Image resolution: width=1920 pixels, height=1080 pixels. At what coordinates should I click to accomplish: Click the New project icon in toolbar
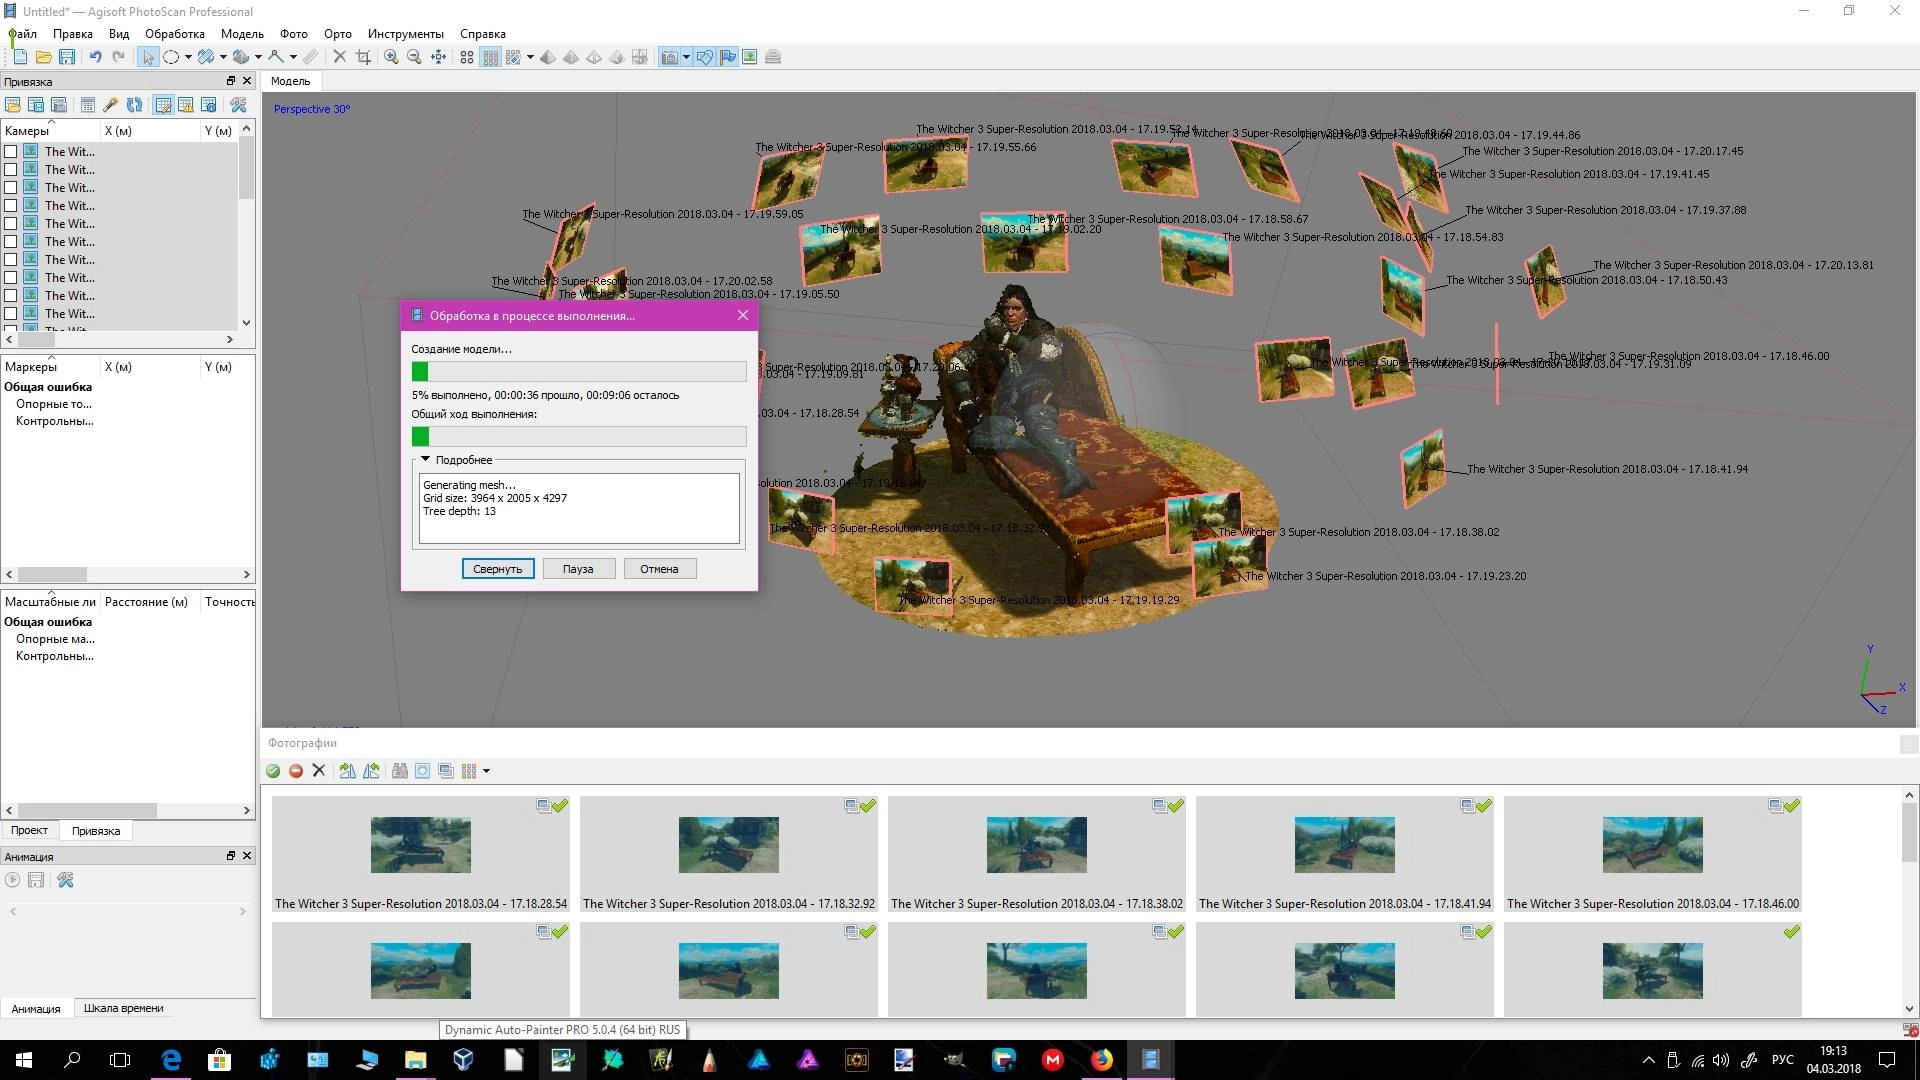pyautogui.click(x=20, y=57)
